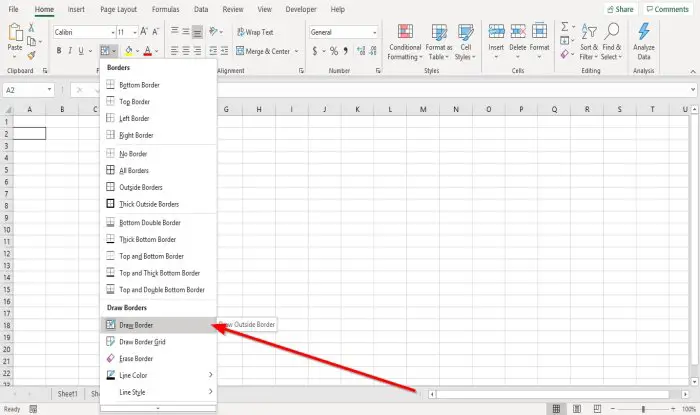The image size is (700, 415).
Task: Click the Name Box showing A2
Action: pyautogui.click(x=25, y=90)
